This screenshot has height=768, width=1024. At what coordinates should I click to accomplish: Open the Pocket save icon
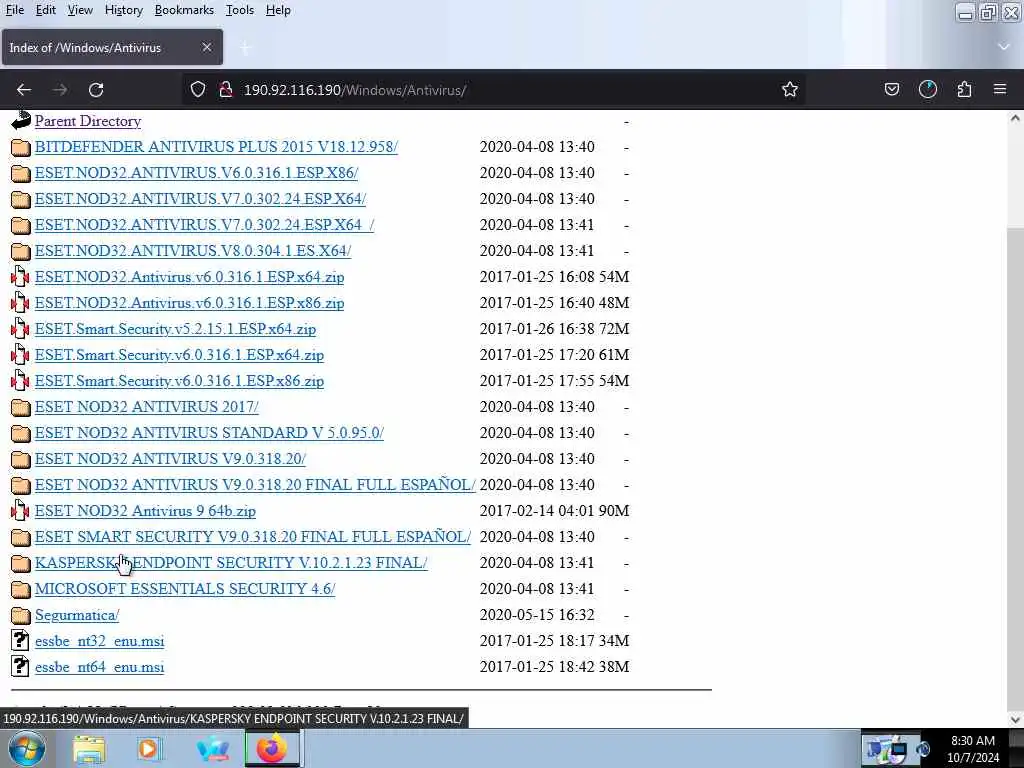tap(891, 89)
